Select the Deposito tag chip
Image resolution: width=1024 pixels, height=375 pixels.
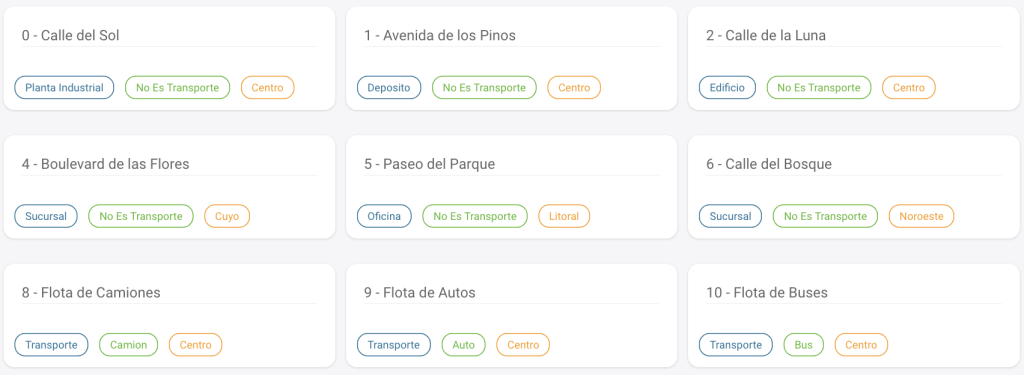coord(389,88)
